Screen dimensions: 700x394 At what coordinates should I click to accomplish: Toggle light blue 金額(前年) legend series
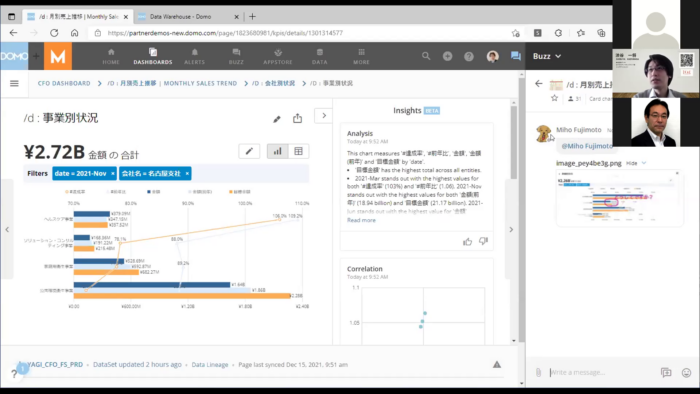coord(200,192)
